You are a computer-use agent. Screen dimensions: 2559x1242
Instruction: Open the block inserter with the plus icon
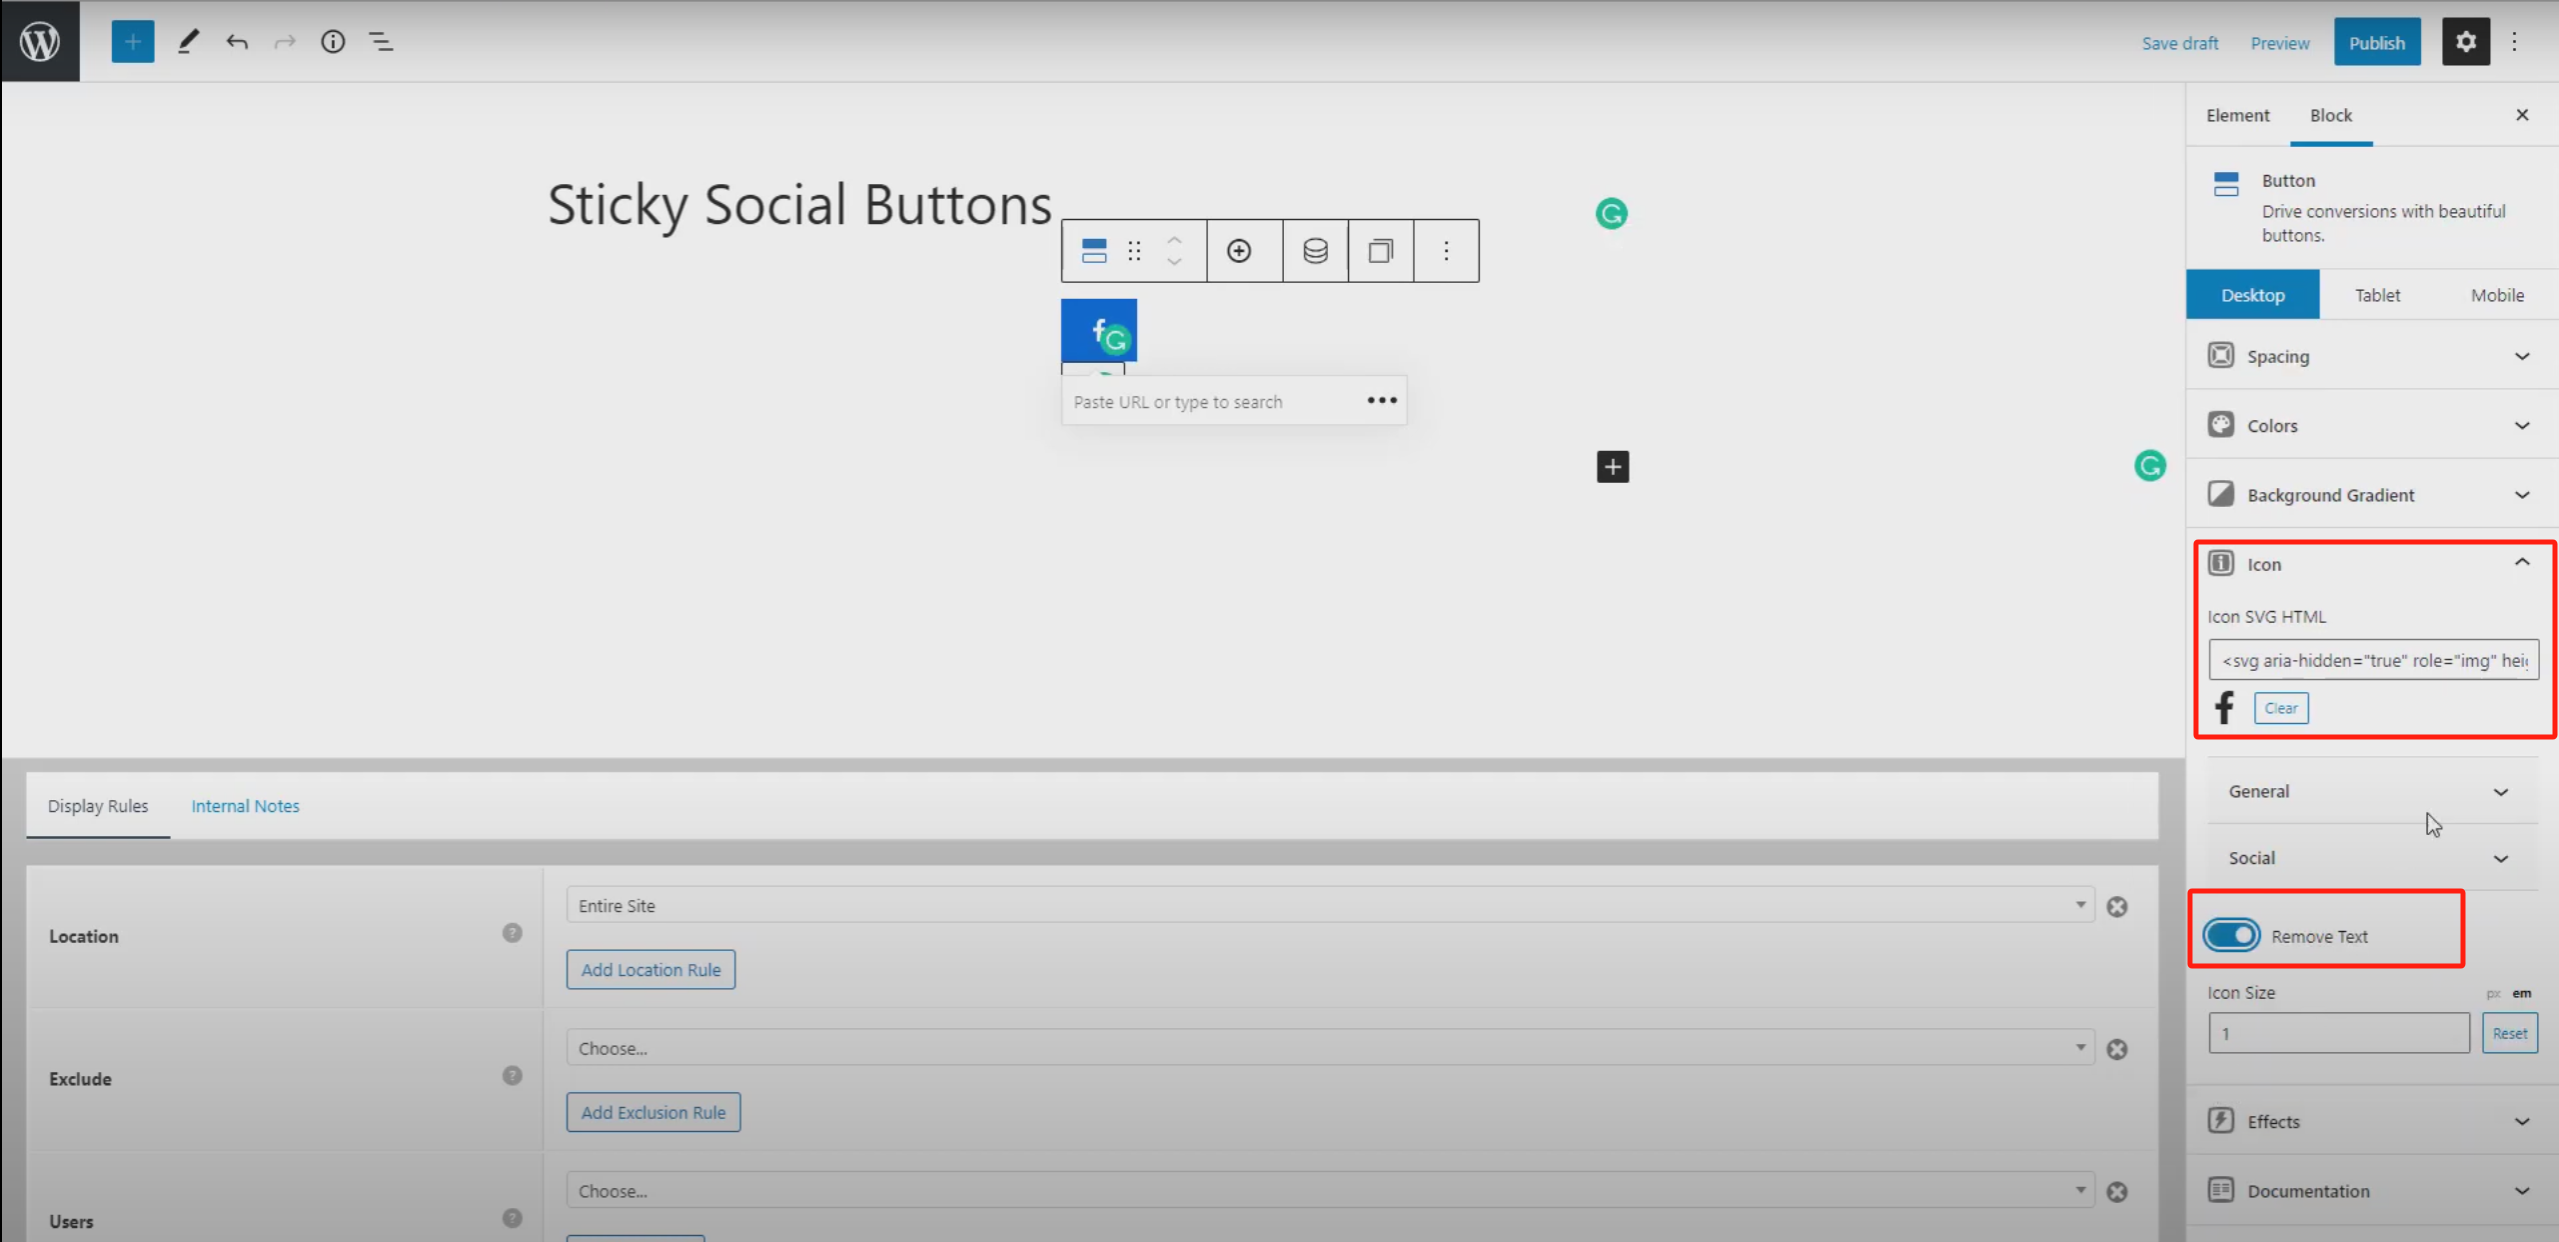133,41
